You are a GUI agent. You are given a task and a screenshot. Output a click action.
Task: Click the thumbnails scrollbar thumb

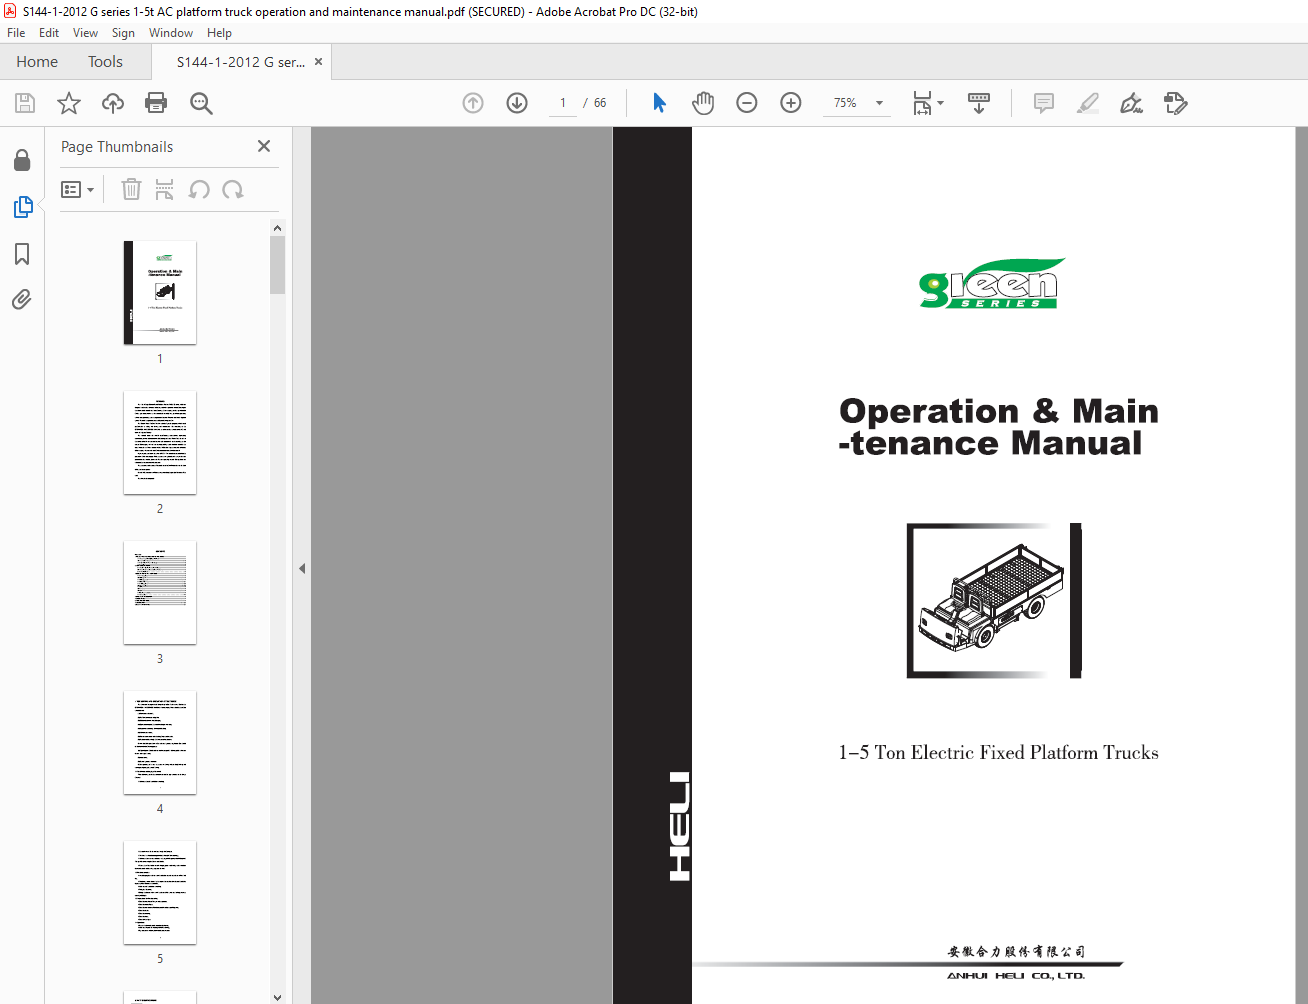point(277,265)
